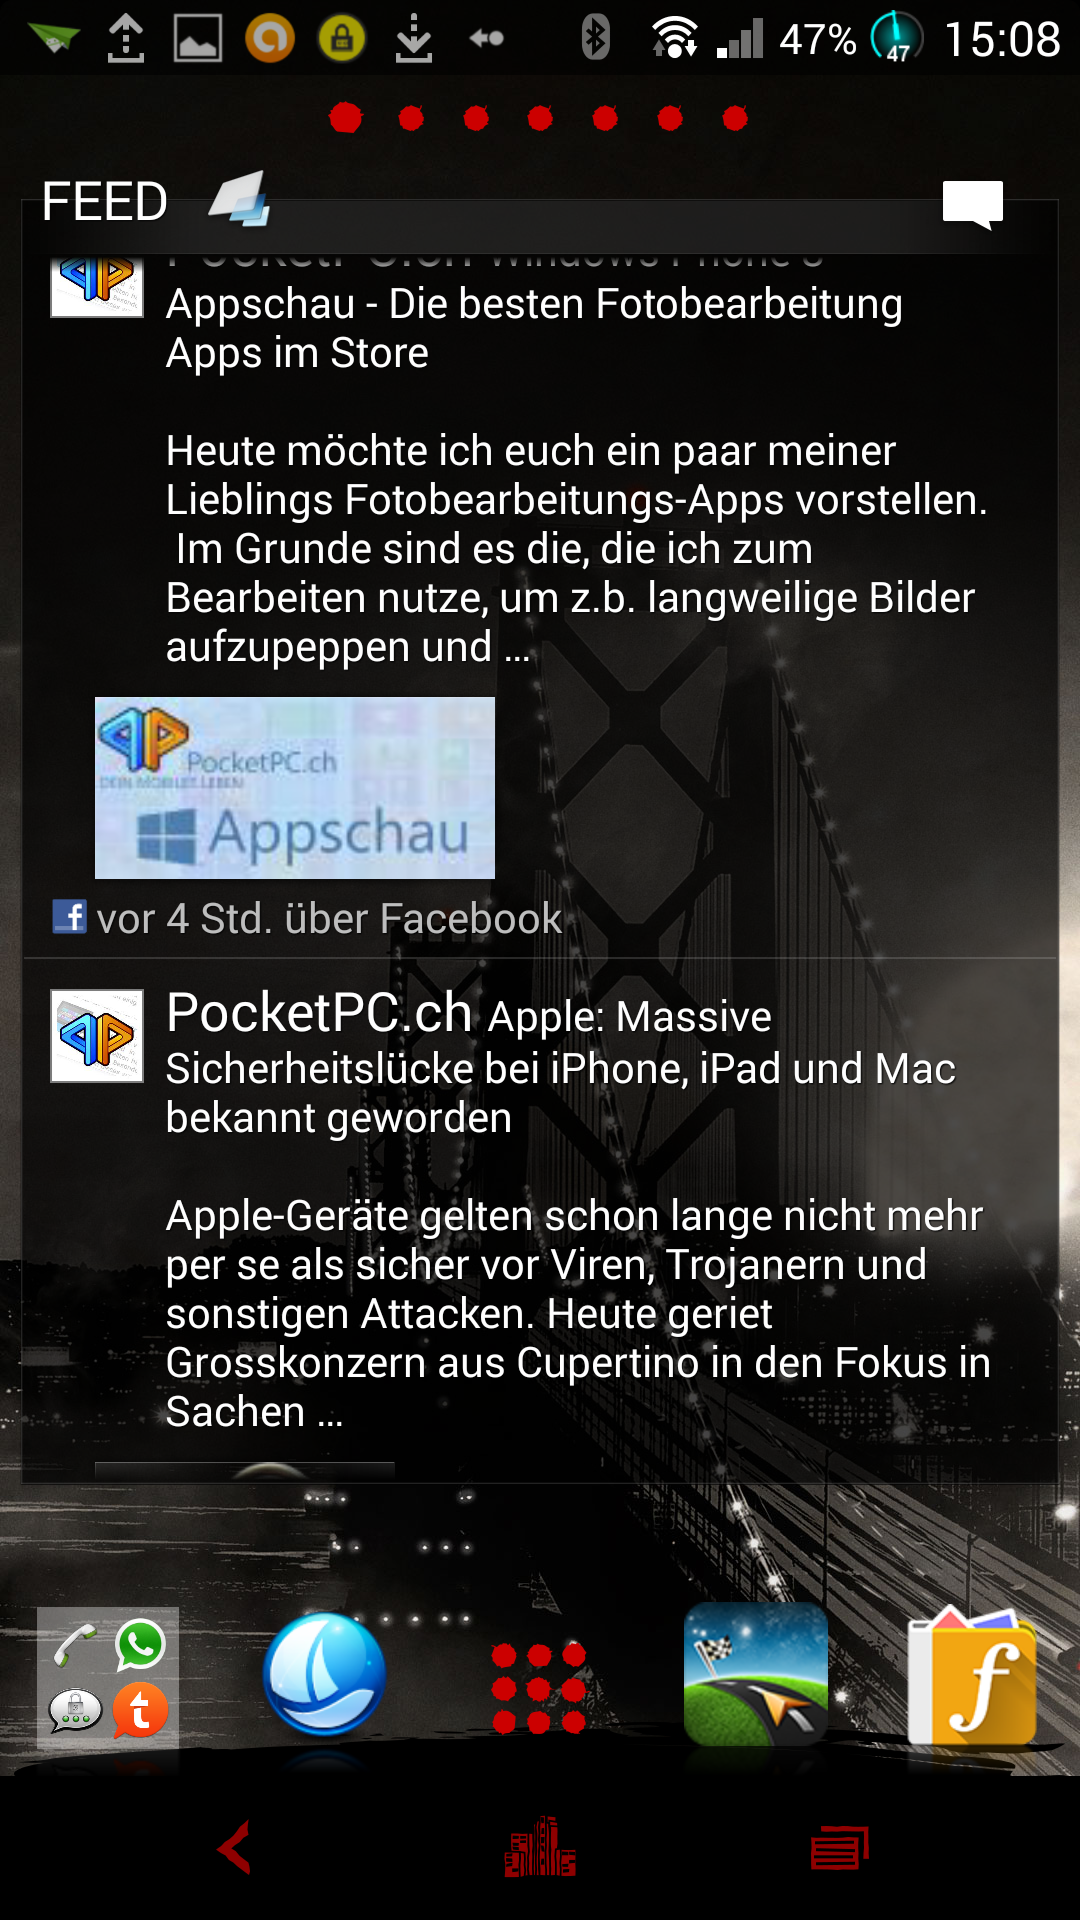Launch the blue sailboat browser app
1080x1920 pixels.
click(x=324, y=1673)
